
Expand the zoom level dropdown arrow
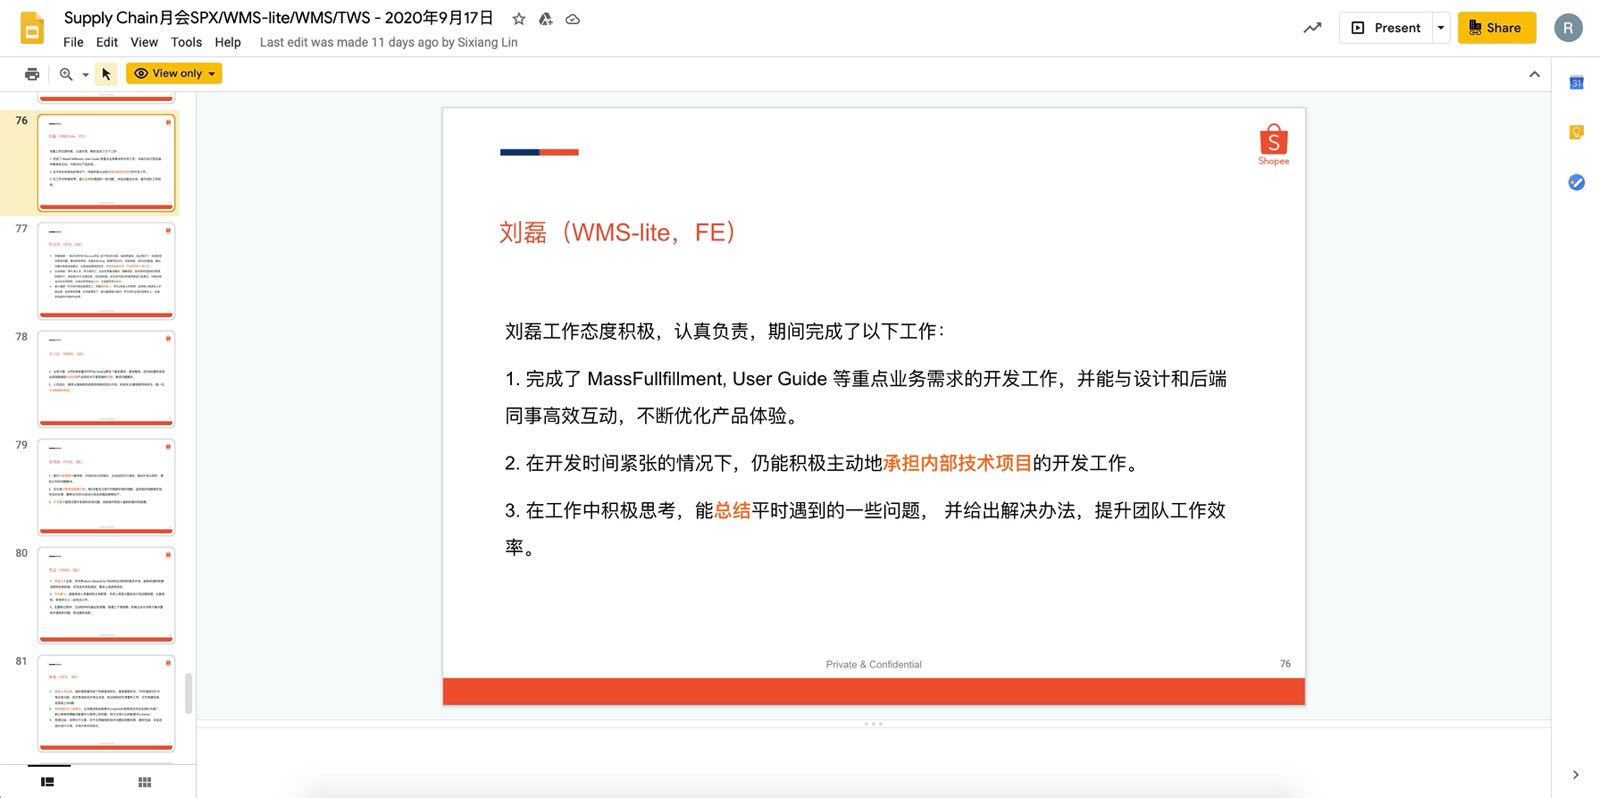pyautogui.click(x=85, y=74)
